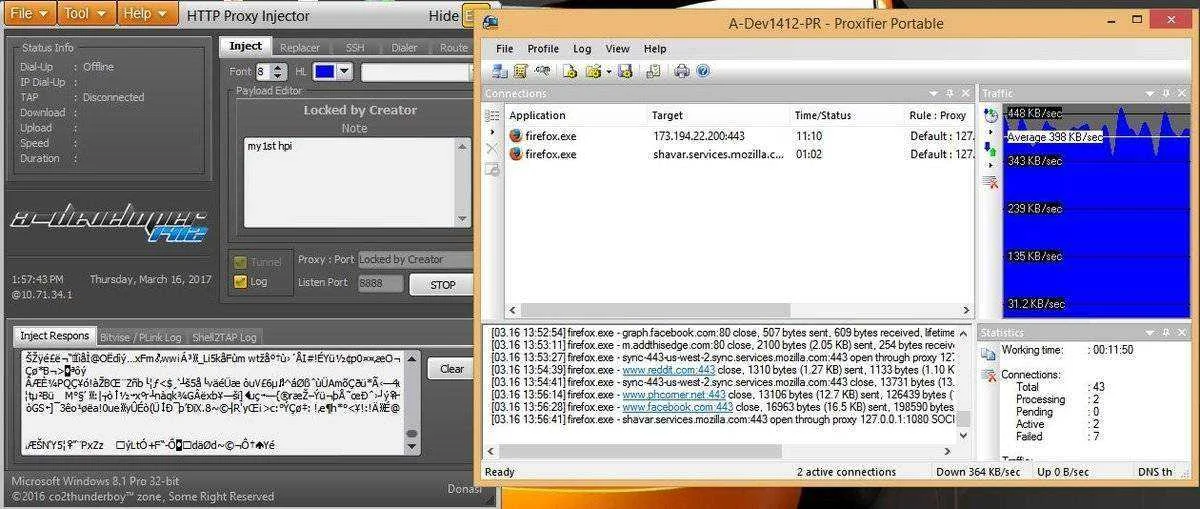This screenshot has height=509, width=1200.
Task: Click the Font size stepper
Action: 279,72
